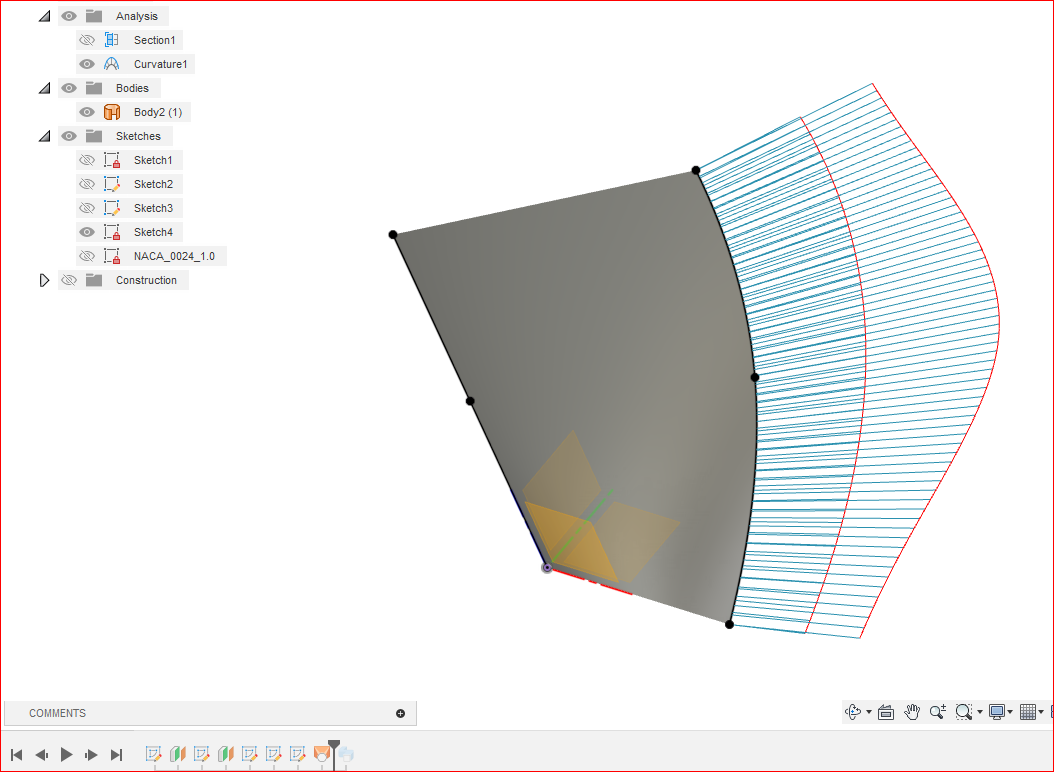1054x772 pixels.
Task: Collapse the Sketches folder
Action: coord(44,135)
